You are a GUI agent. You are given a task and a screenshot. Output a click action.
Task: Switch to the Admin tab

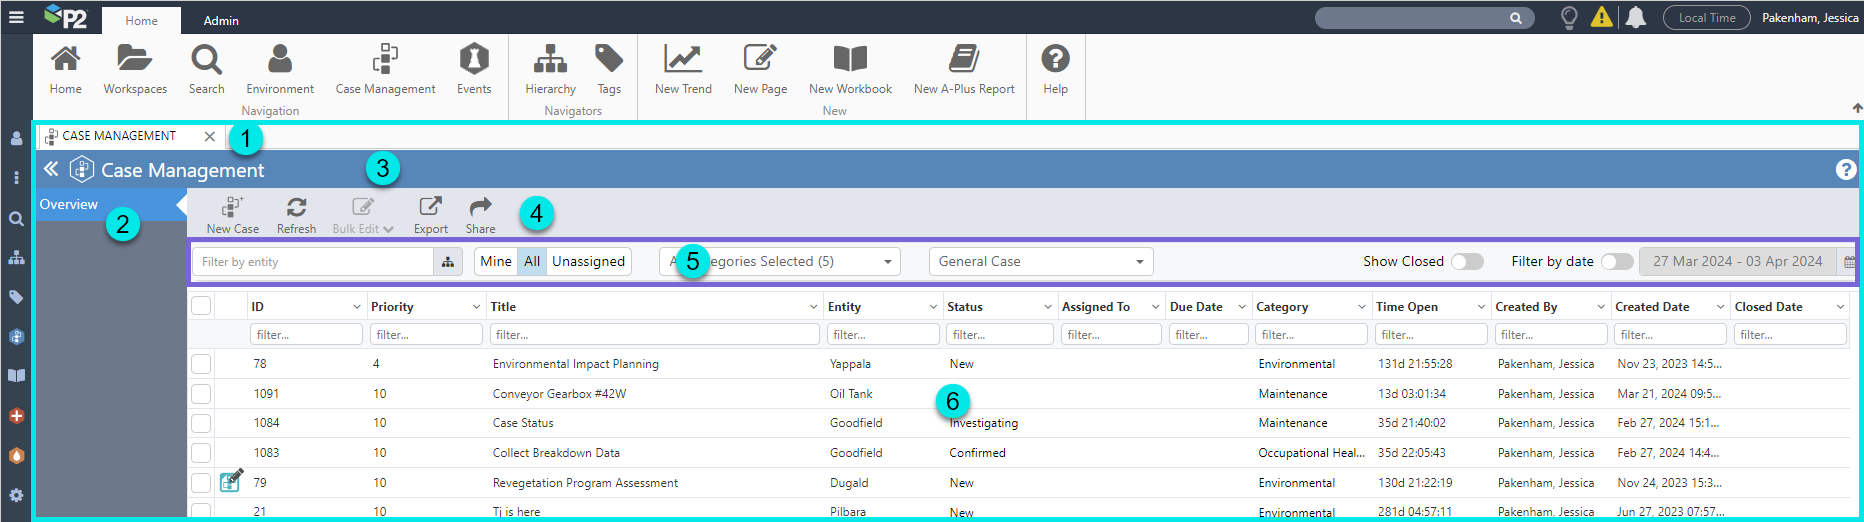point(221,21)
